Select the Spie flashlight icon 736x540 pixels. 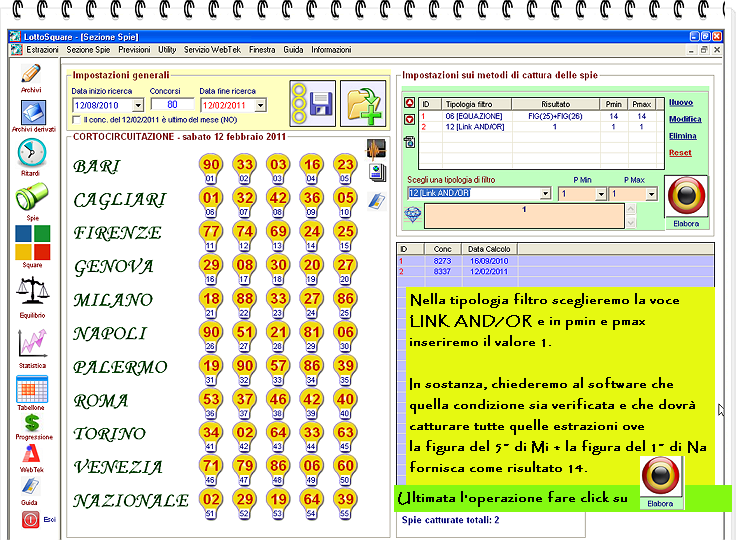tap(31, 196)
